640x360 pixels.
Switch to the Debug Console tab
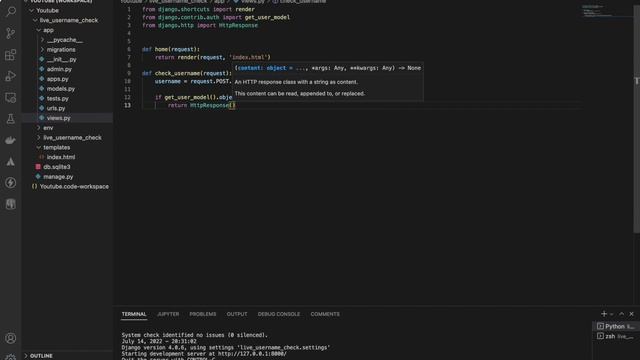tap(278, 314)
